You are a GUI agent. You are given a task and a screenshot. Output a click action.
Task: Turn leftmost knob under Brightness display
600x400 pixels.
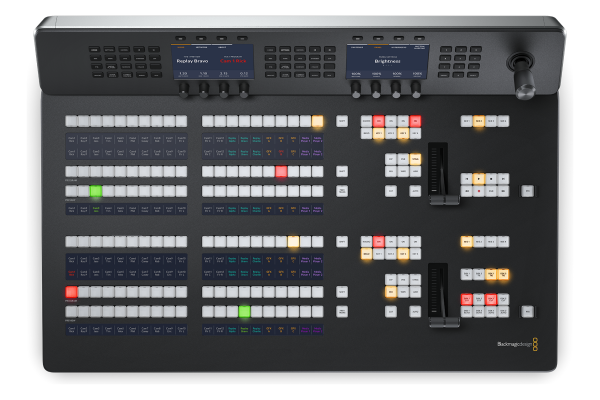click(x=356, y=90)
